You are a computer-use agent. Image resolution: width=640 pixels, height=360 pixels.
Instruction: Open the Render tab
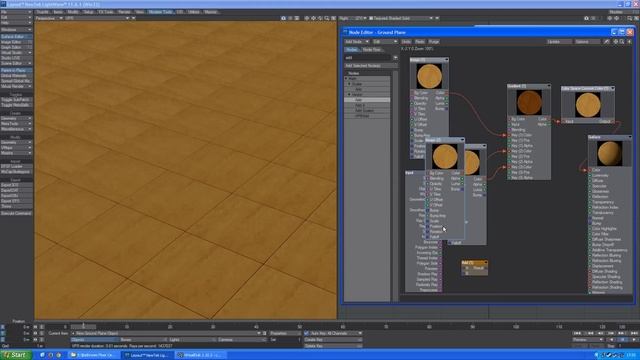pos(124,12)
